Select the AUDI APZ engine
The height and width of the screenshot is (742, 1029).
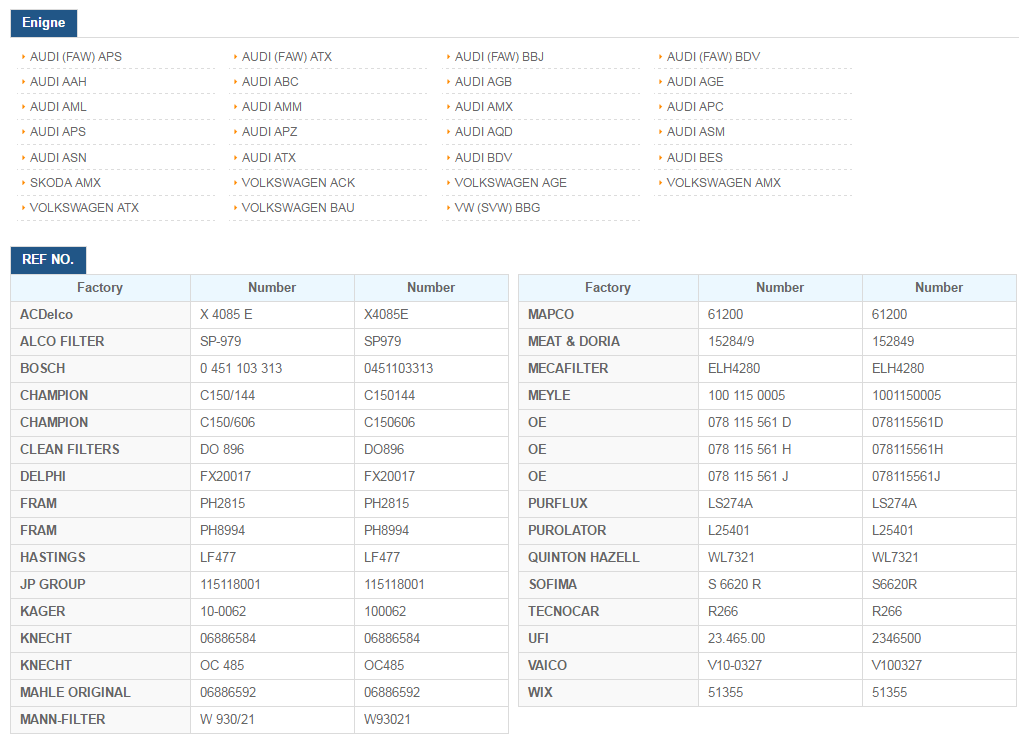point(269,131)
